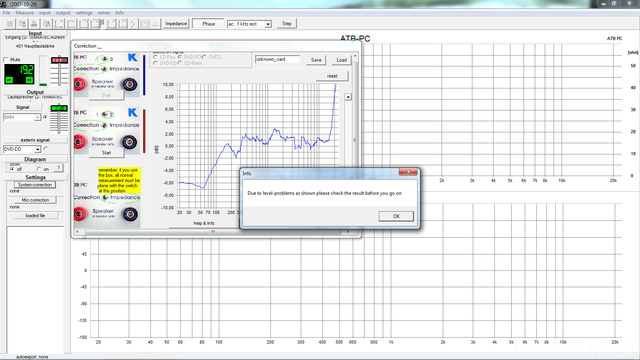640x360 pixels.
Task: Select the CD-Norm radio option
Action: 180,63
